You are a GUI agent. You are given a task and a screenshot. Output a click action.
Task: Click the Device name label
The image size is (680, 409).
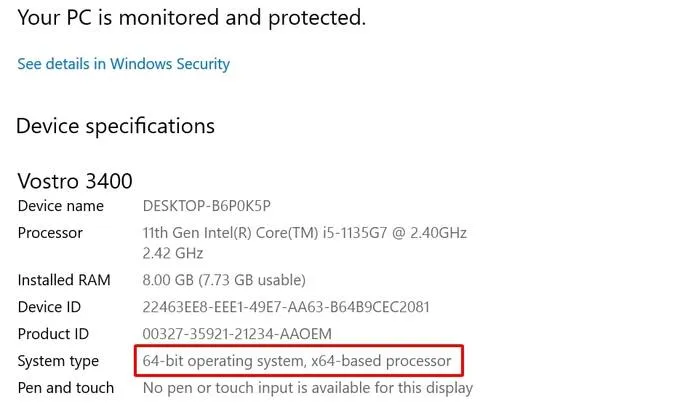[61, 206]
